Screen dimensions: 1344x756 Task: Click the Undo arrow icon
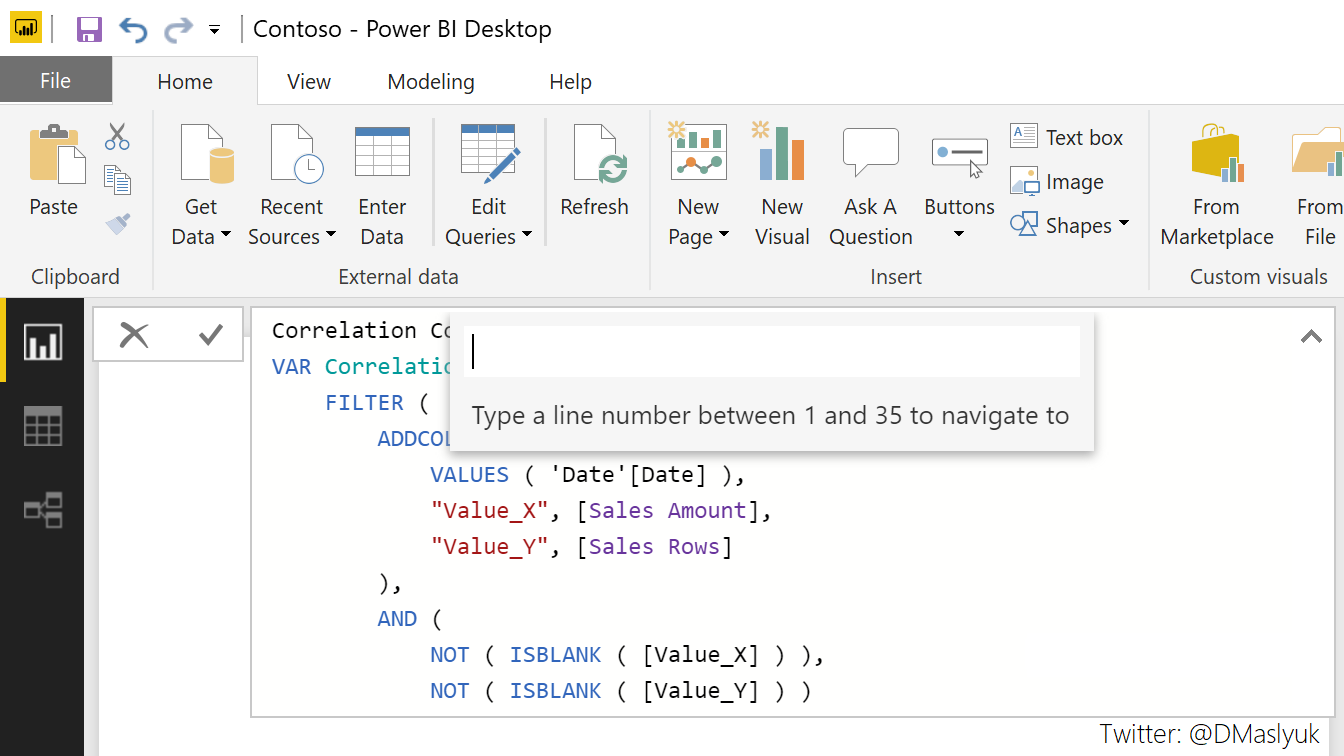[133, 28]
